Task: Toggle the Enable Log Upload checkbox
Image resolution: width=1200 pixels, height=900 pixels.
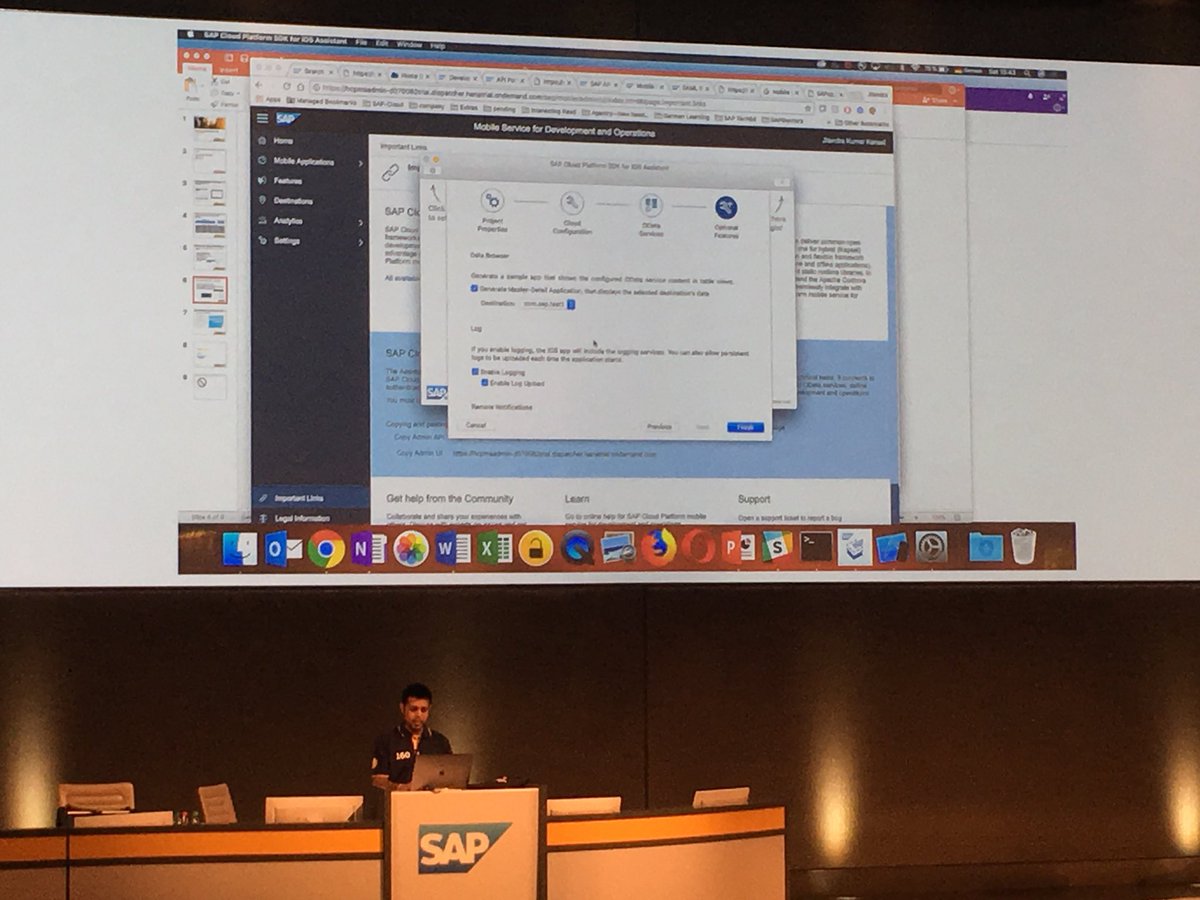Action: [x=485, y=382]
